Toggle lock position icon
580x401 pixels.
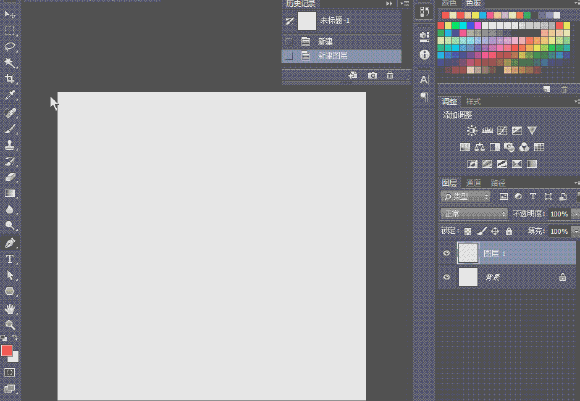pos(495,232)
